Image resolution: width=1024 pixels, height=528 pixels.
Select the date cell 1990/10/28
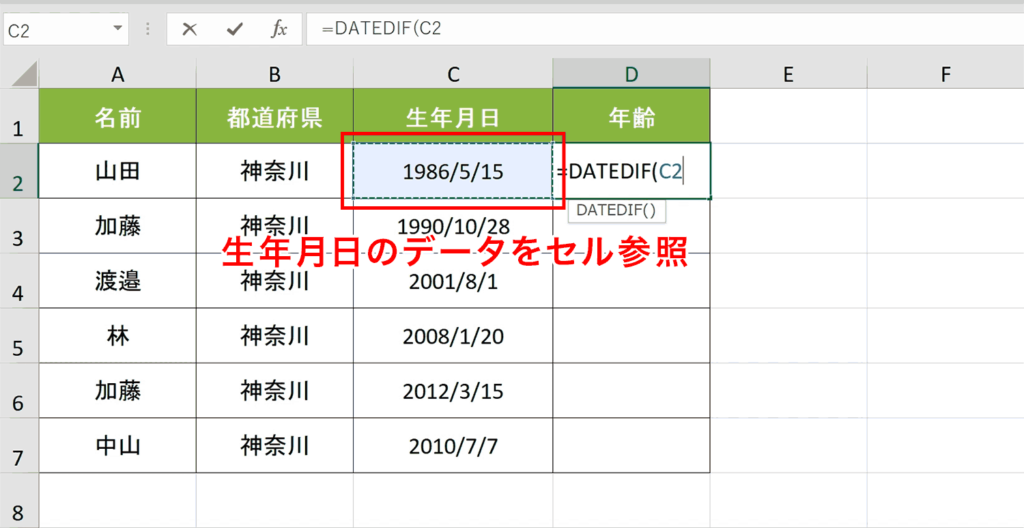(453, 226)
